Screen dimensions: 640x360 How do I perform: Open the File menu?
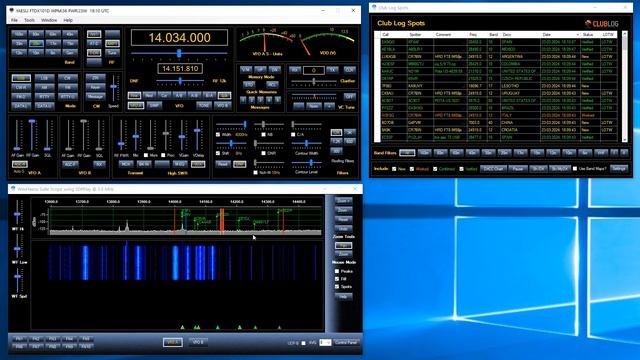(x=14, y=20)
